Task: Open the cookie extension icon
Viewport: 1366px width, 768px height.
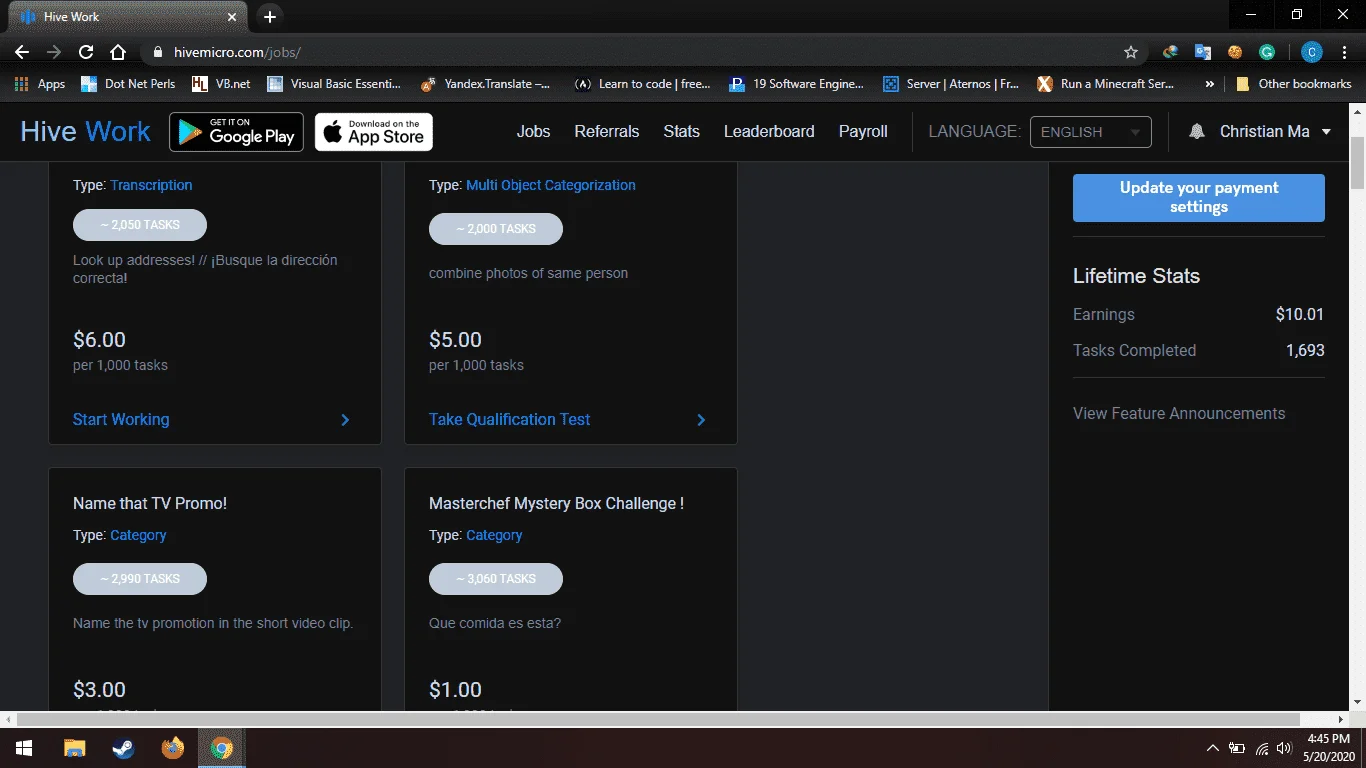Action: pyautogui.click(x=1235, y=52)
